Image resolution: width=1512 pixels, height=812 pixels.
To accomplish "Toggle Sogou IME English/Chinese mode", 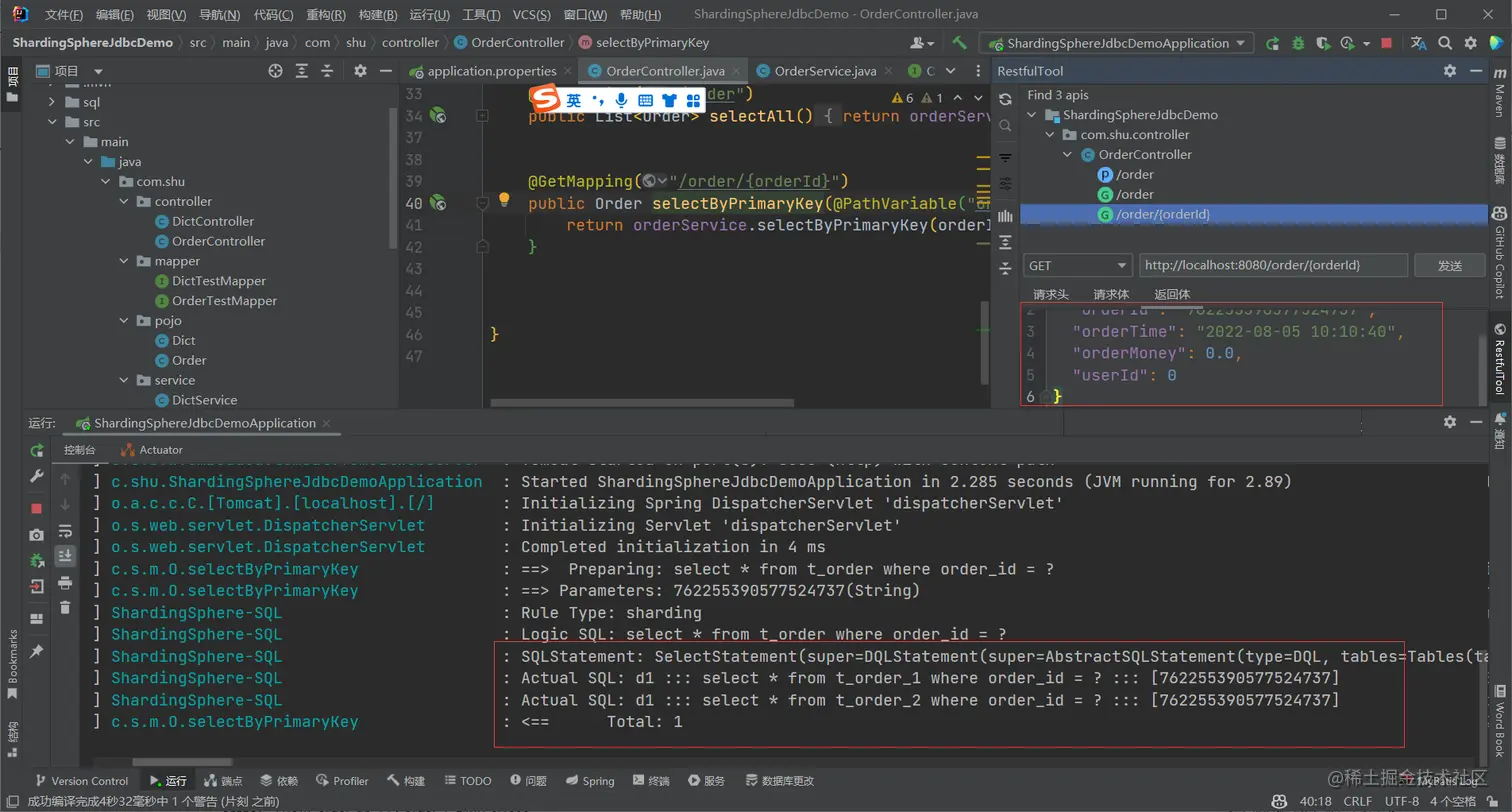I will pyautogui.click(x=573, y=100).
